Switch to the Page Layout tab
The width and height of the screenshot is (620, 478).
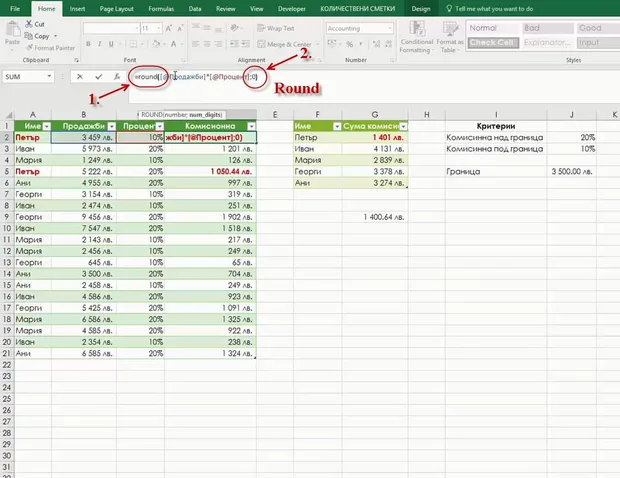[x=117, y=8]
